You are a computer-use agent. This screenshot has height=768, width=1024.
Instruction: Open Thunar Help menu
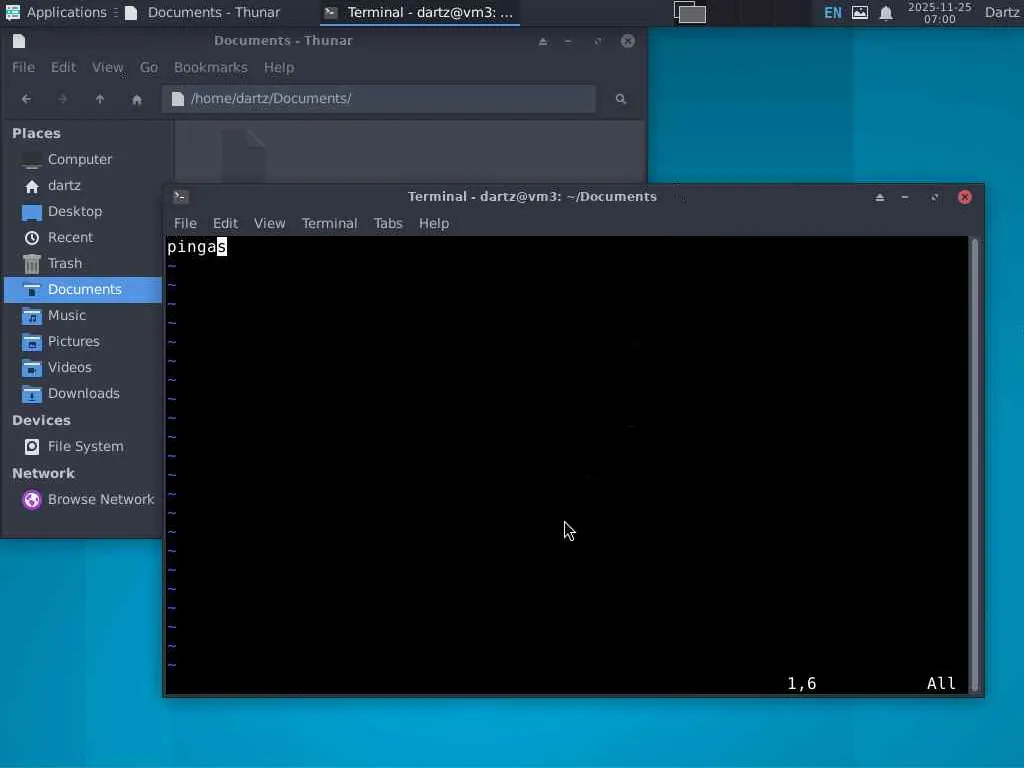(x=279, y=67)
